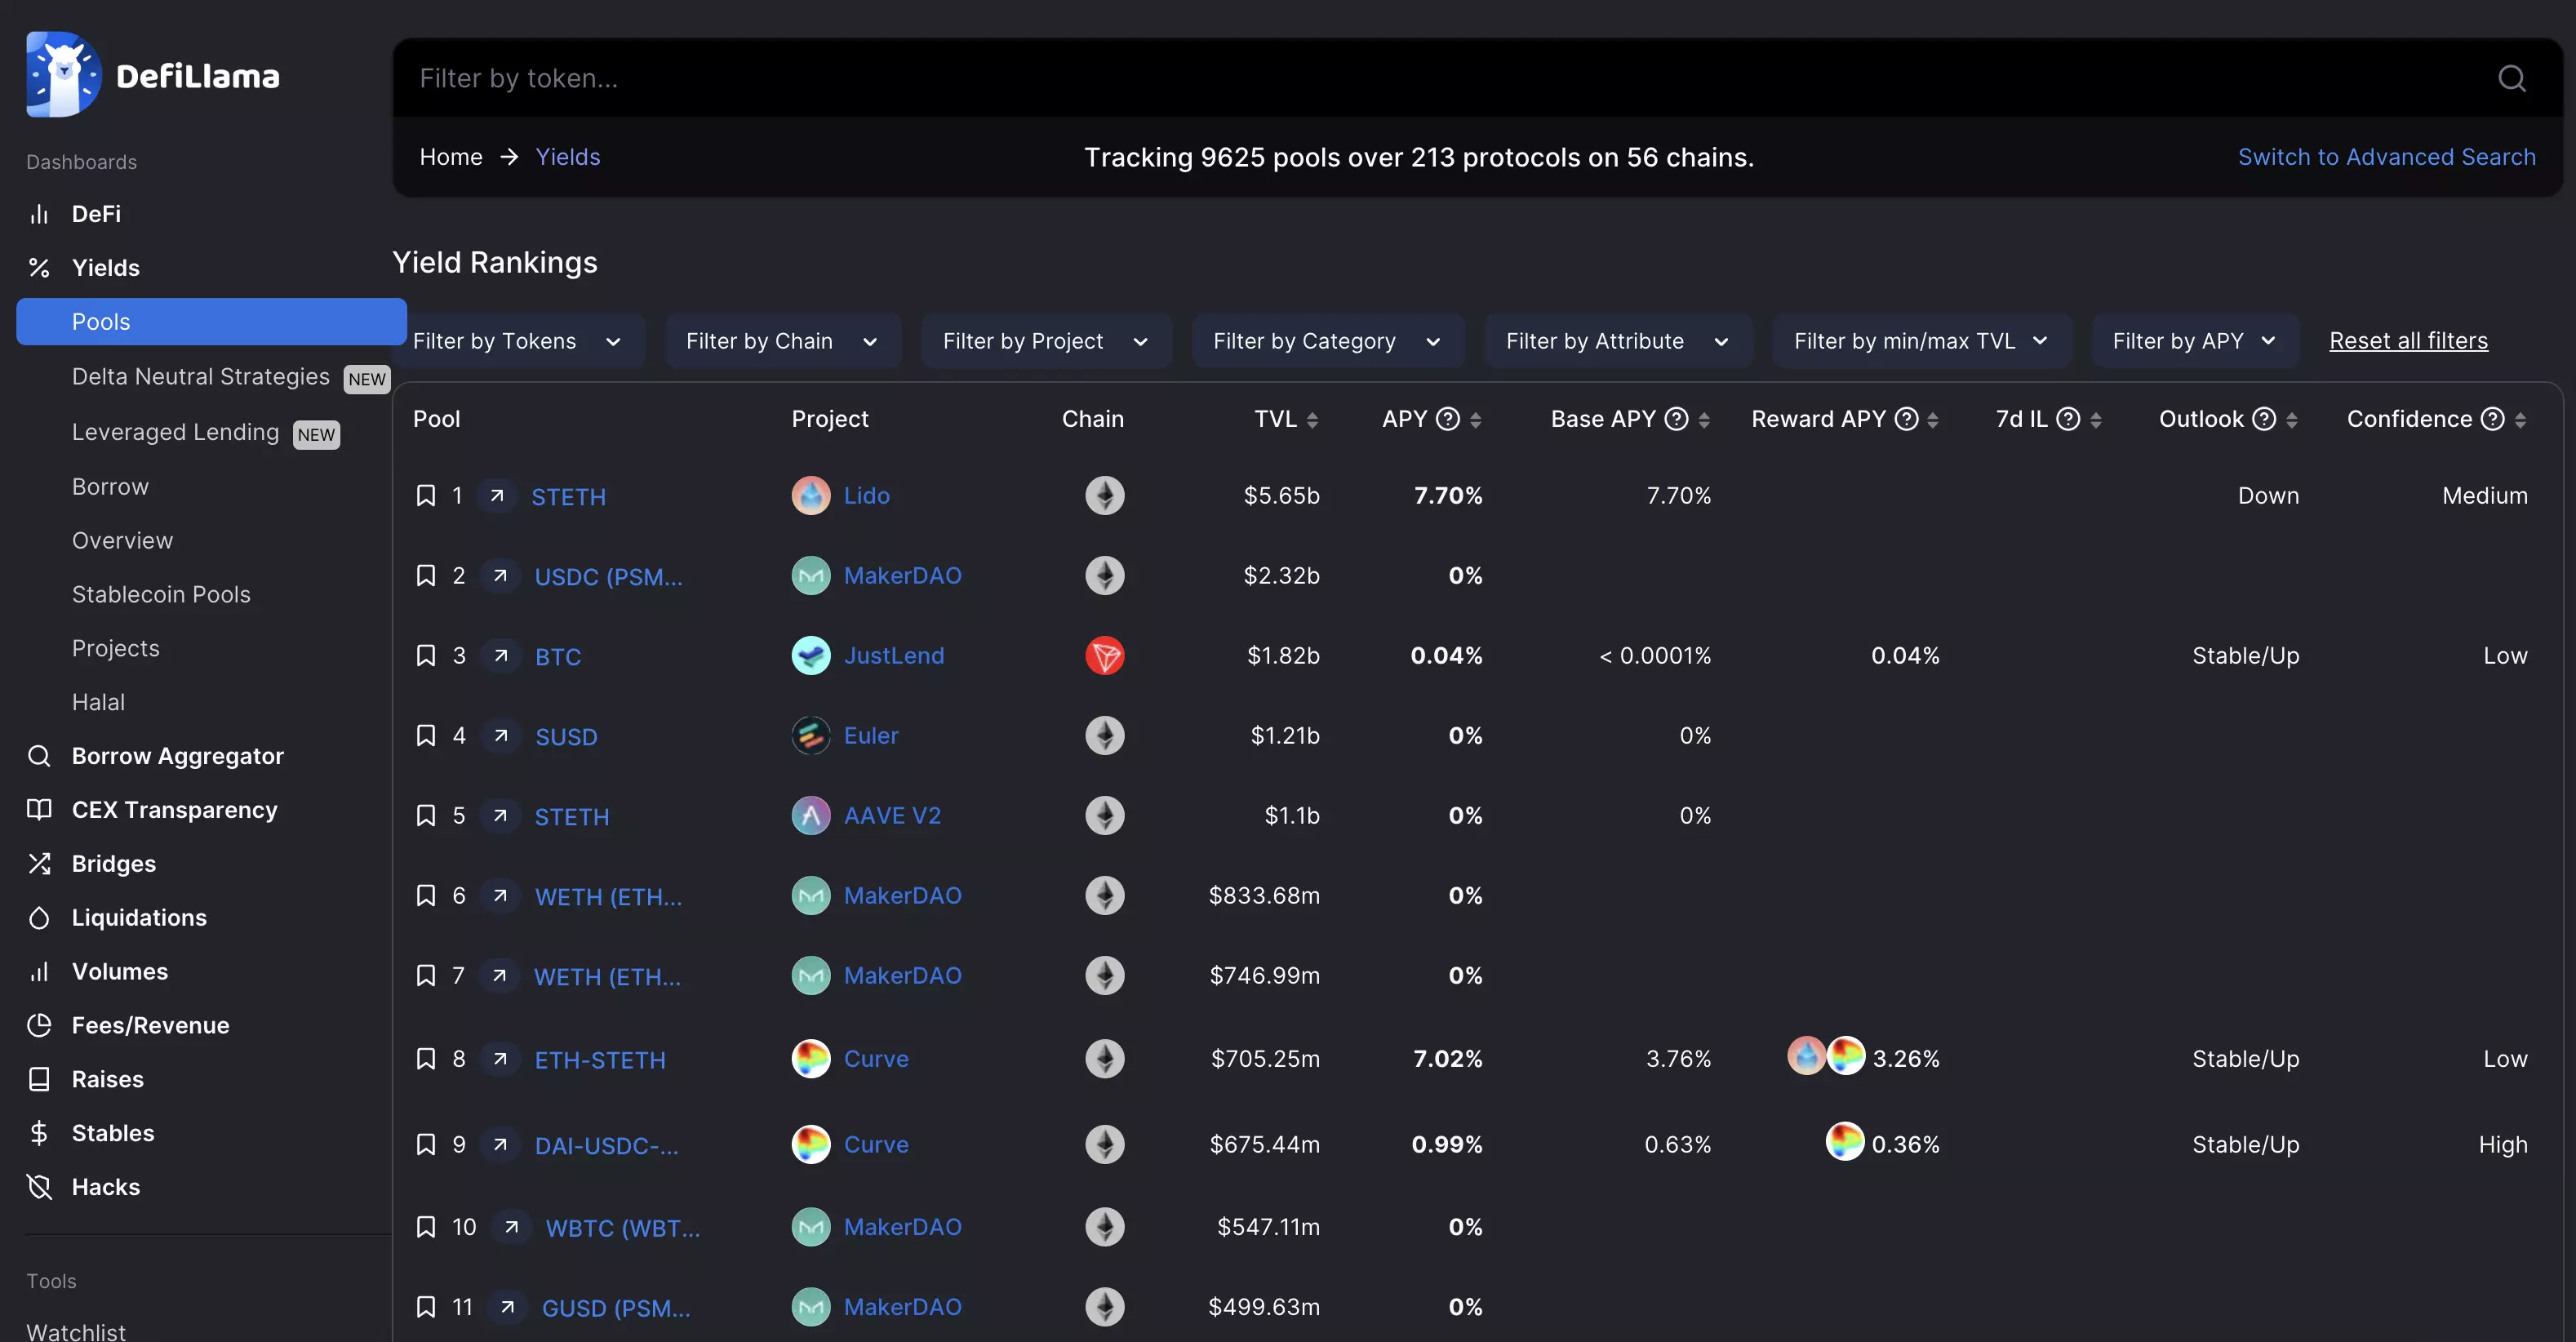Click the JustLend project icon
Image resolution: width=2576 pixels, height=1342 pixels.
tap(811, 656)
